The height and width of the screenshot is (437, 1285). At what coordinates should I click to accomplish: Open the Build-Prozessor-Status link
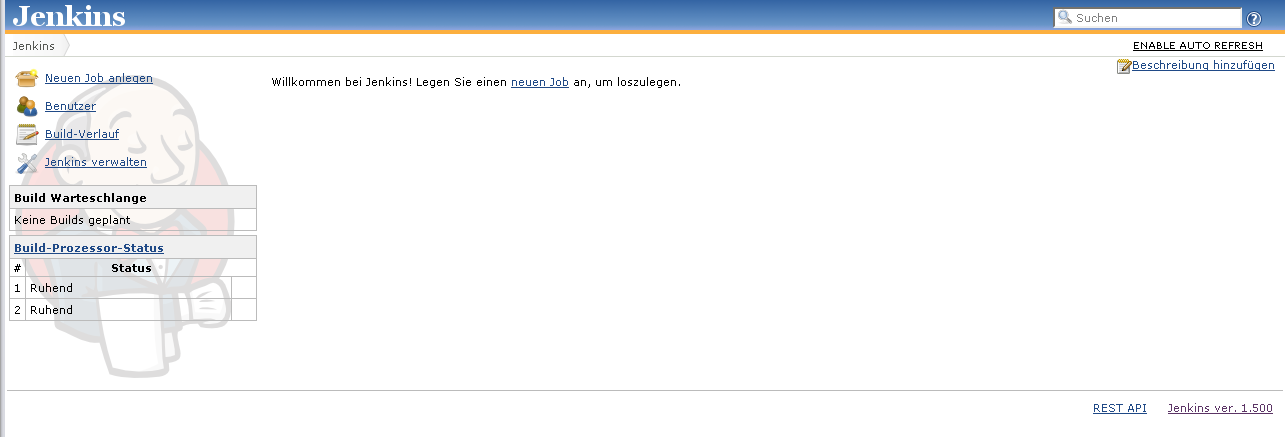pos(89,248)
